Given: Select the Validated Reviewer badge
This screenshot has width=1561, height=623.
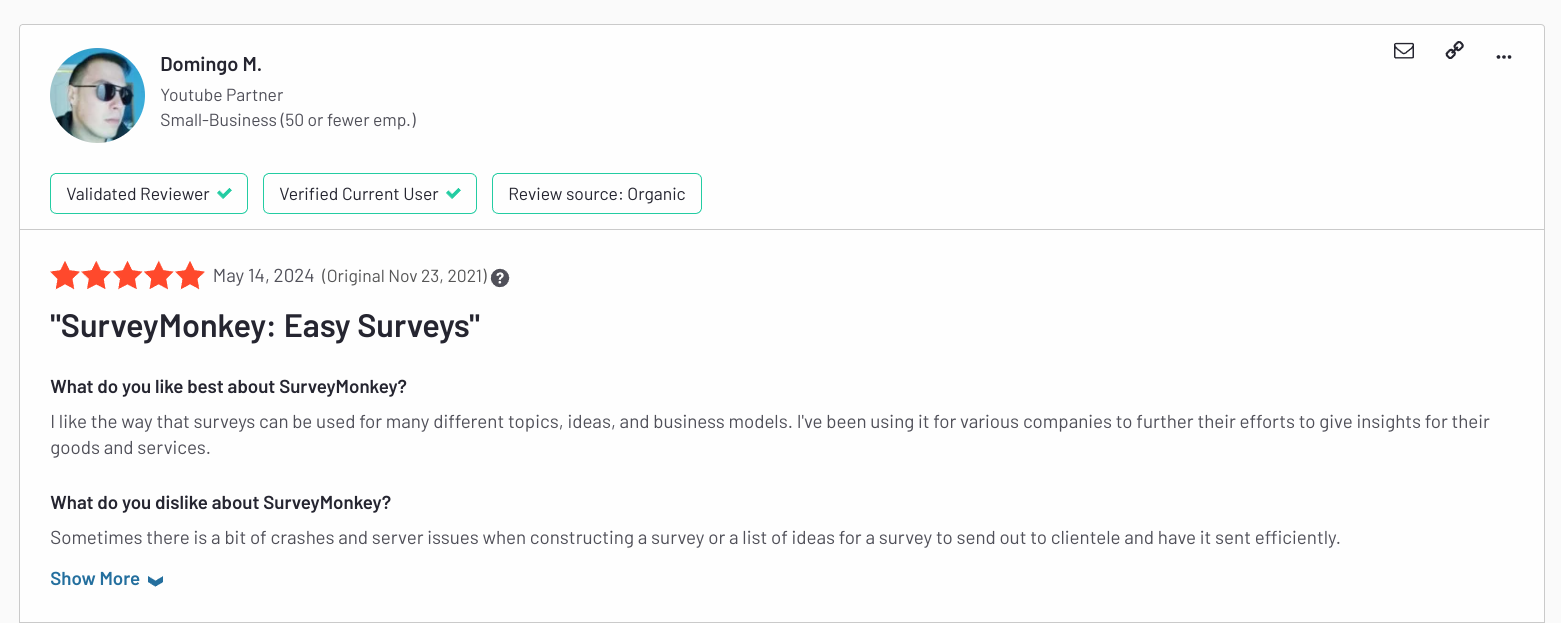Looking at the screenshot, I should click(x=148, y=193).
